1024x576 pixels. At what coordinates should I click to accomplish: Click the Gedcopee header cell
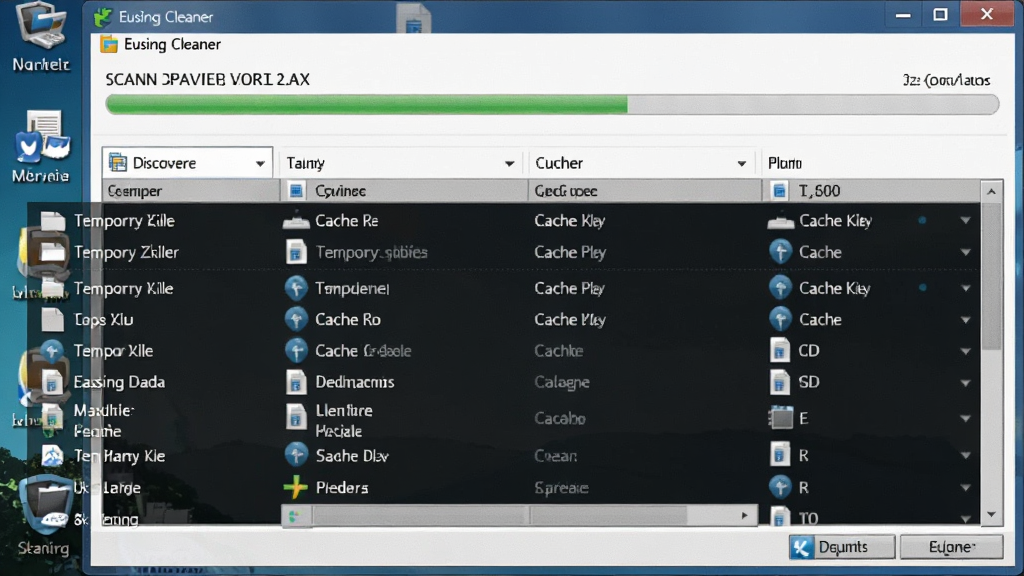coord(645,191)
